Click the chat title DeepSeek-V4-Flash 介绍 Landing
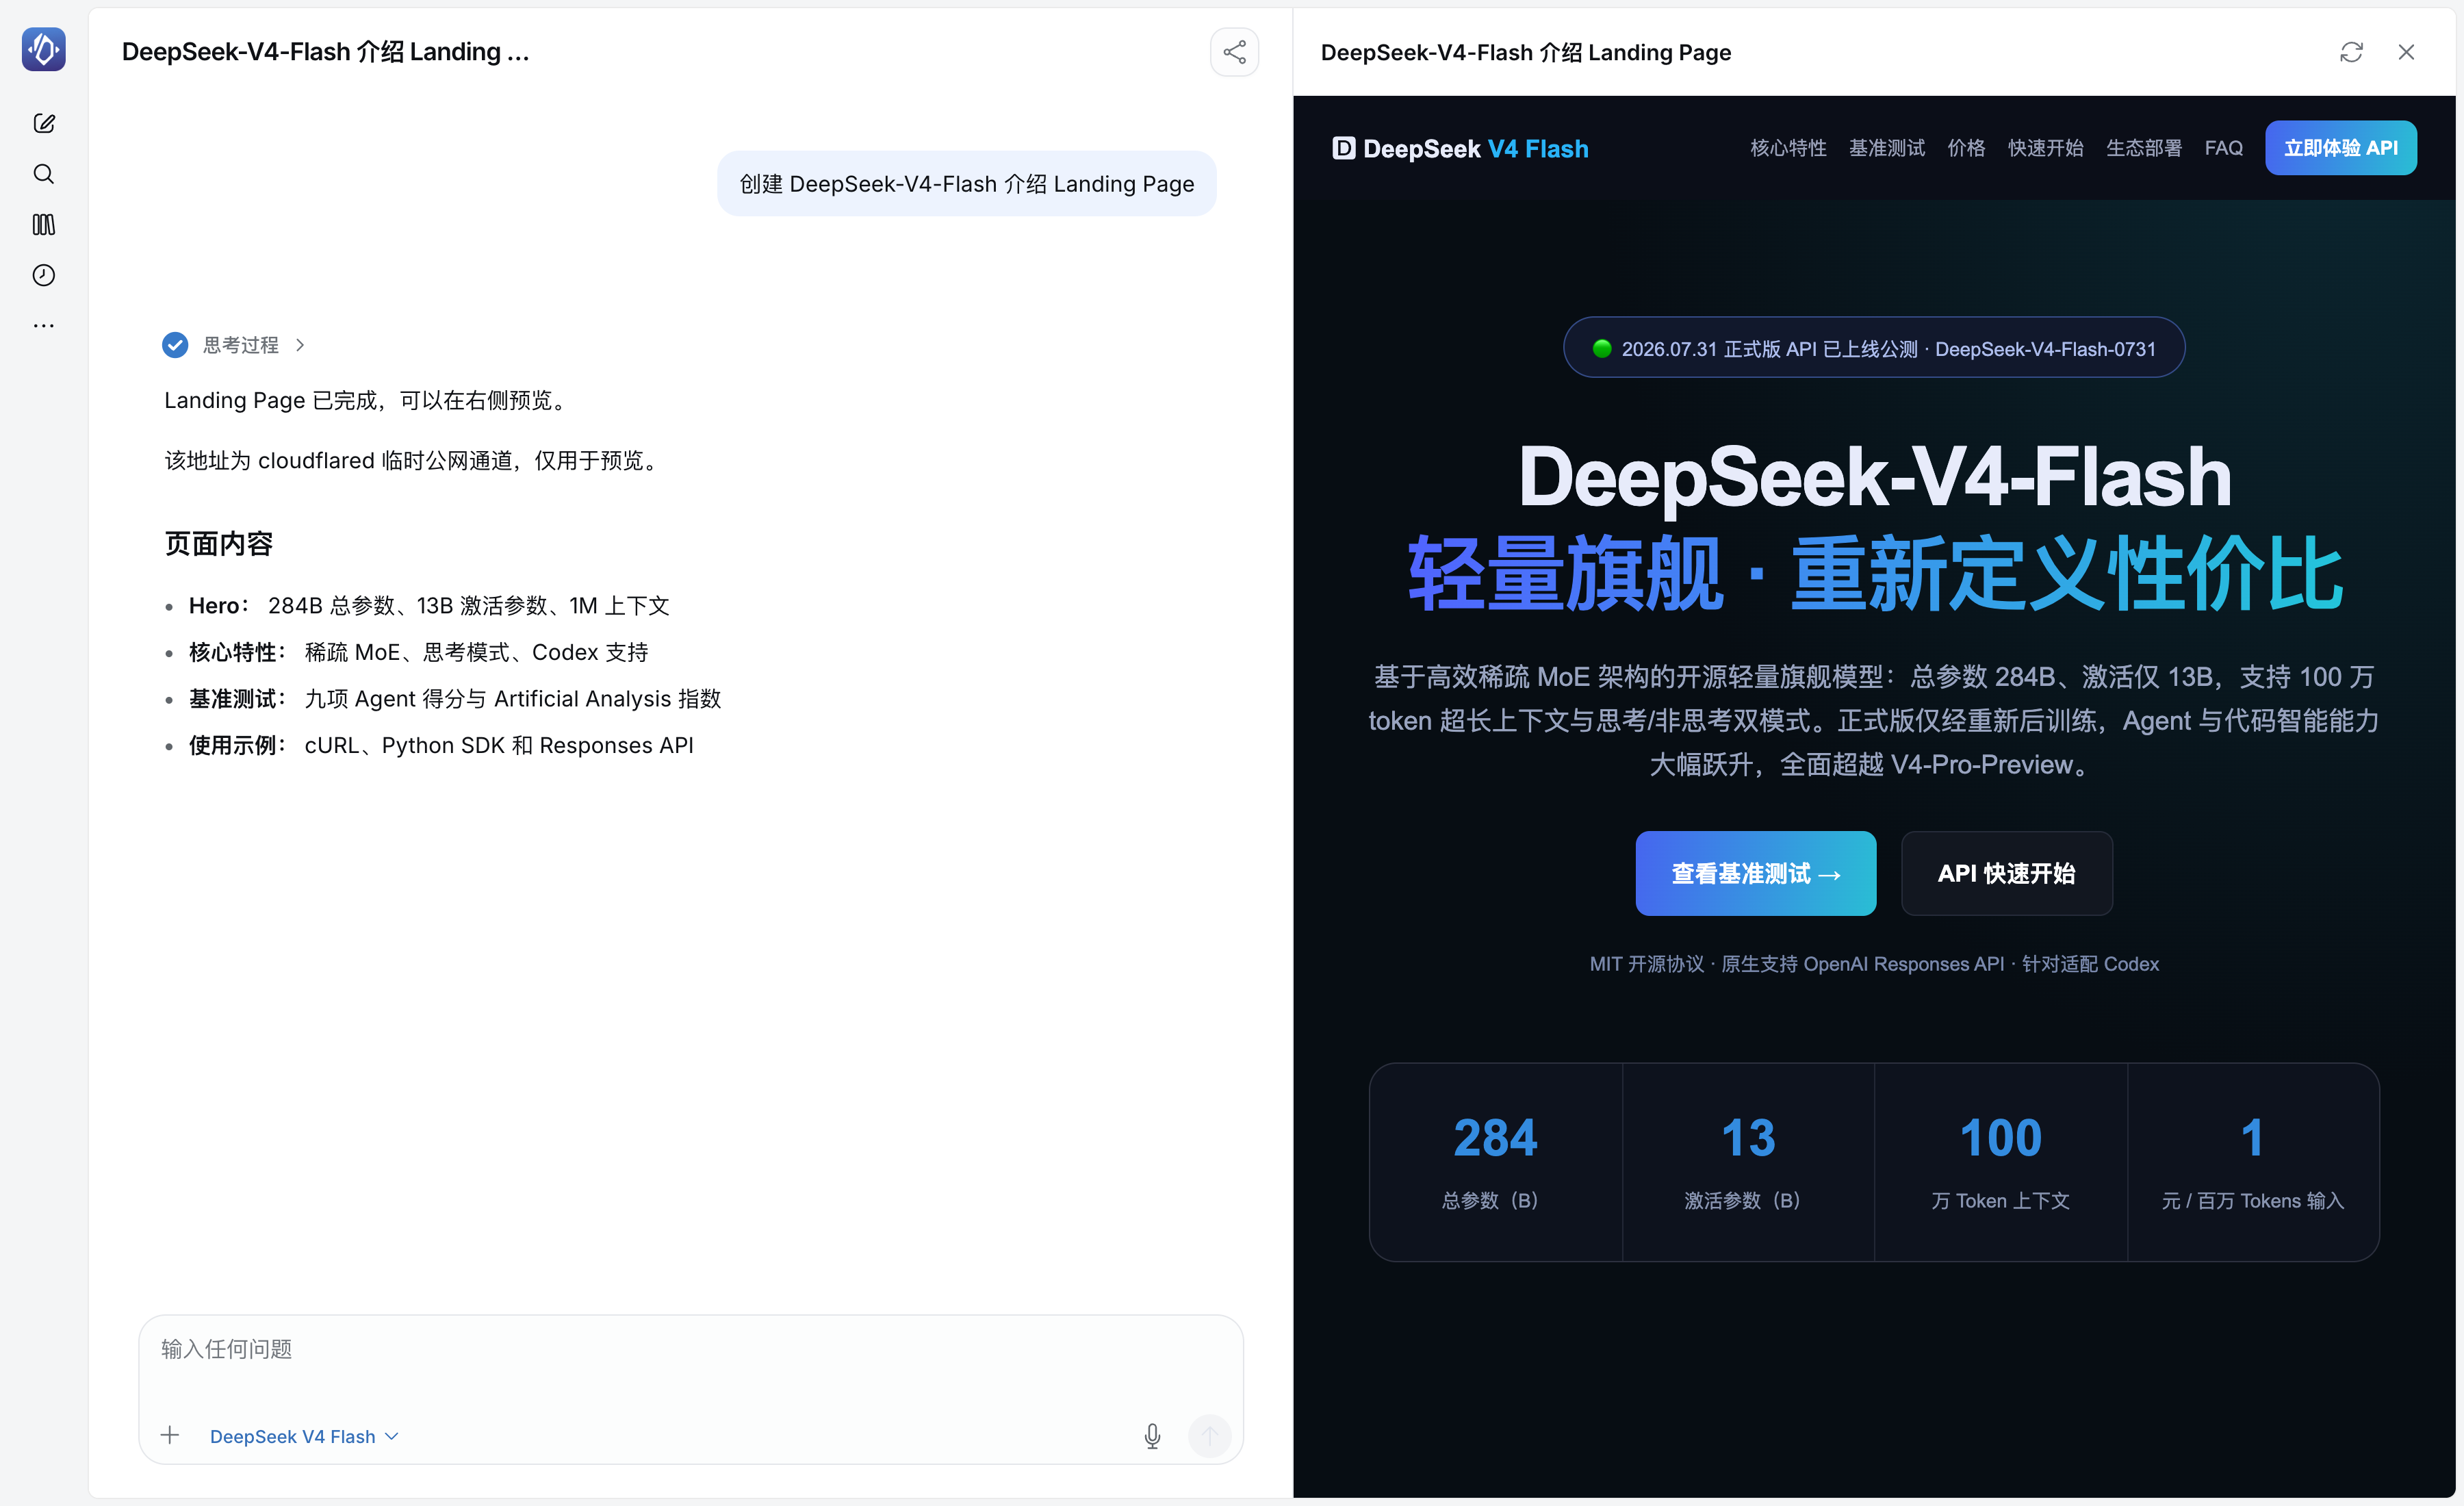The width and height of the screenshot is (2464, 1506). 325,52
